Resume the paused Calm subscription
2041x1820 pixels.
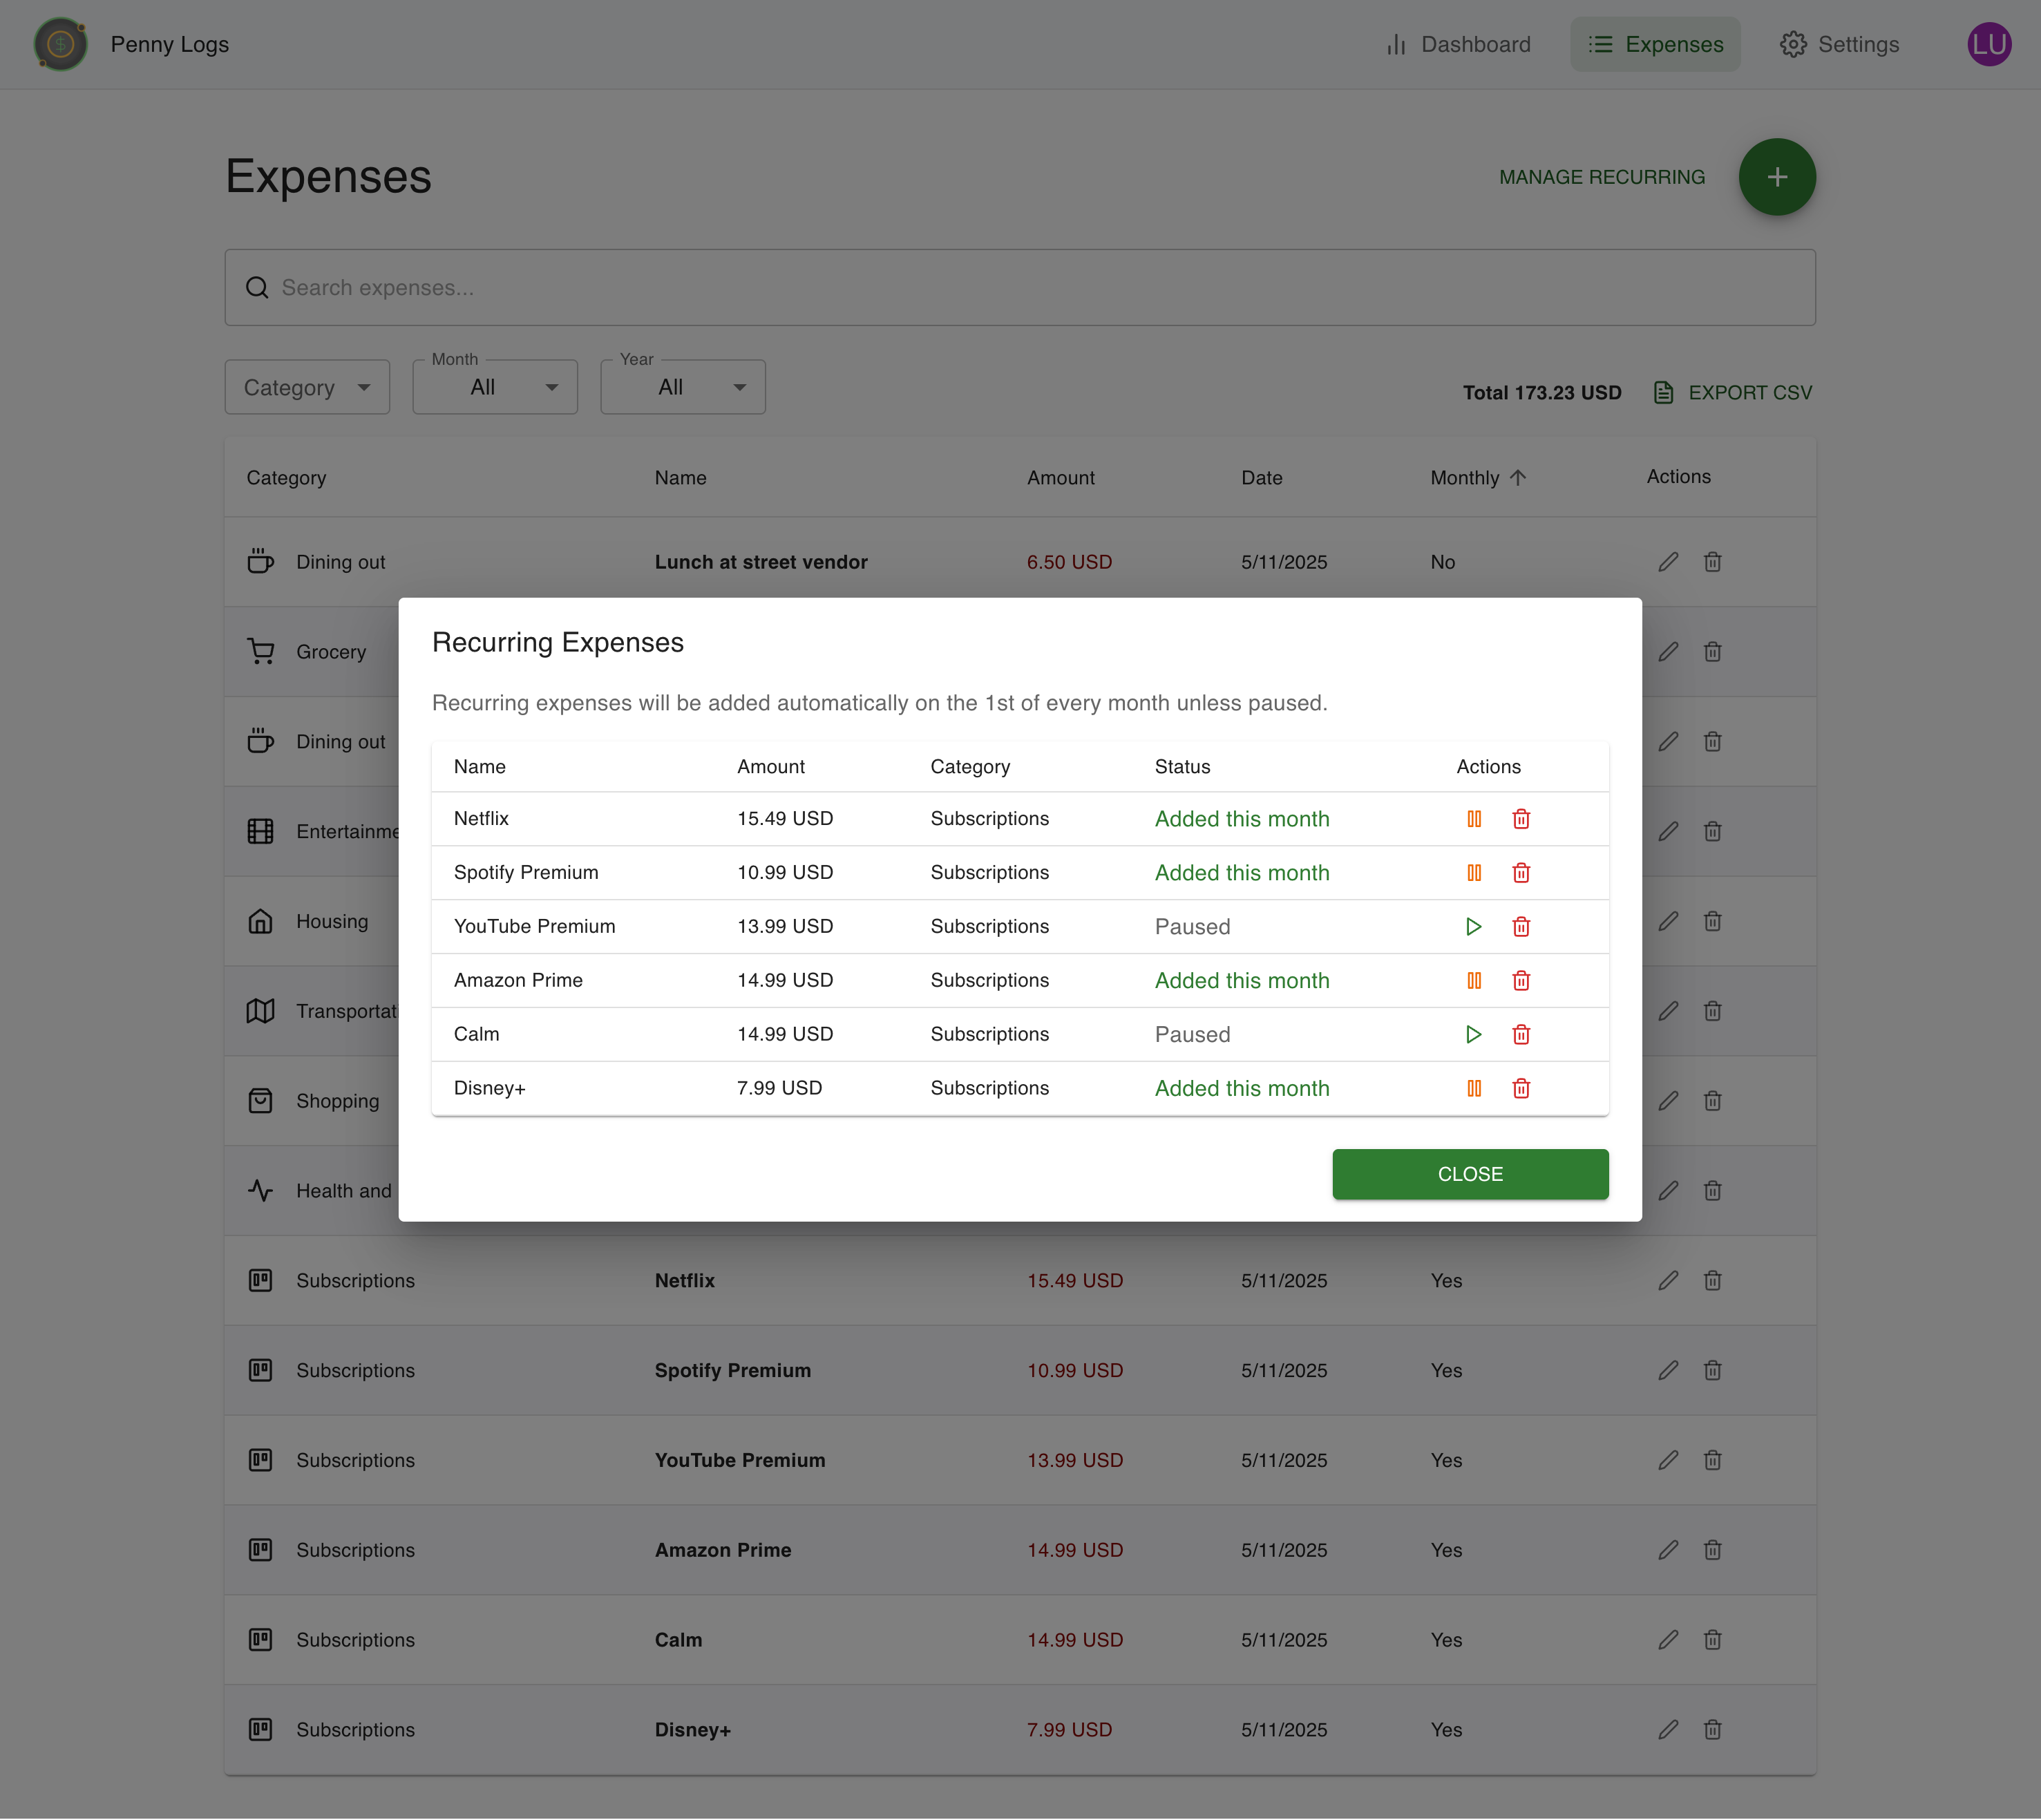pos(1474,1035)
